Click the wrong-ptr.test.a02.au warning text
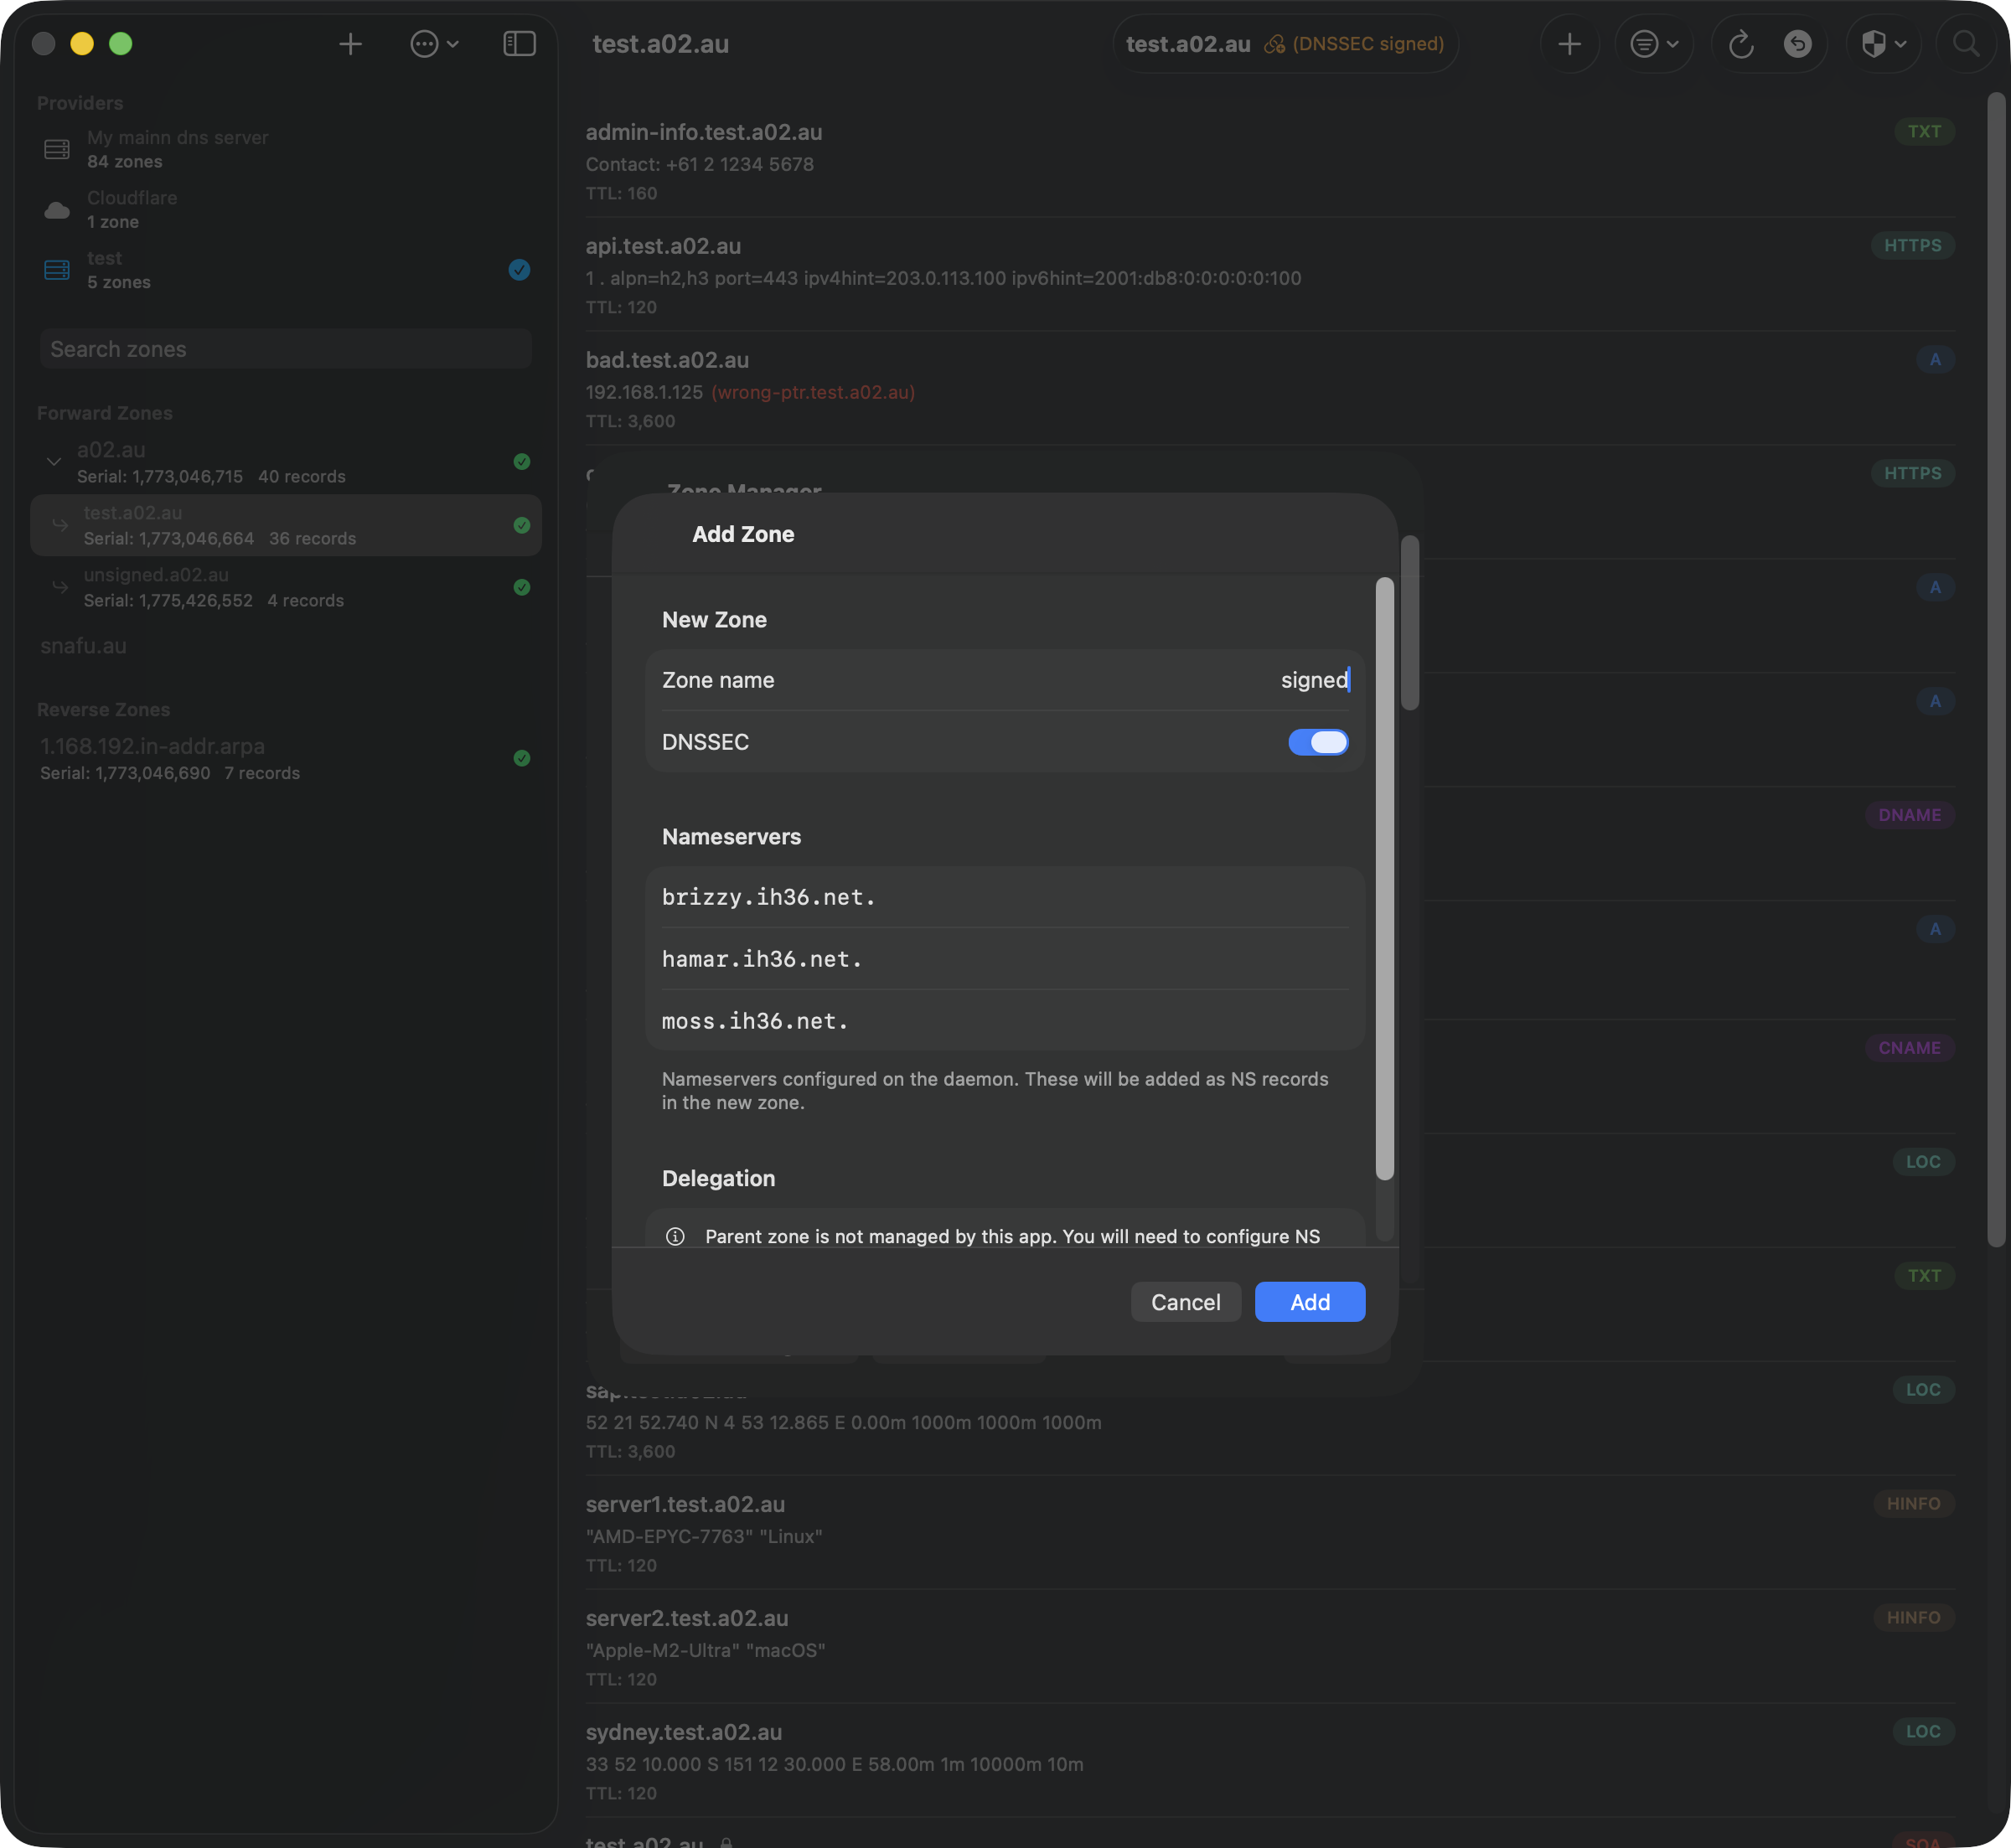The height and width of the screenshot is (1848, 2011). tap(813, 392)
